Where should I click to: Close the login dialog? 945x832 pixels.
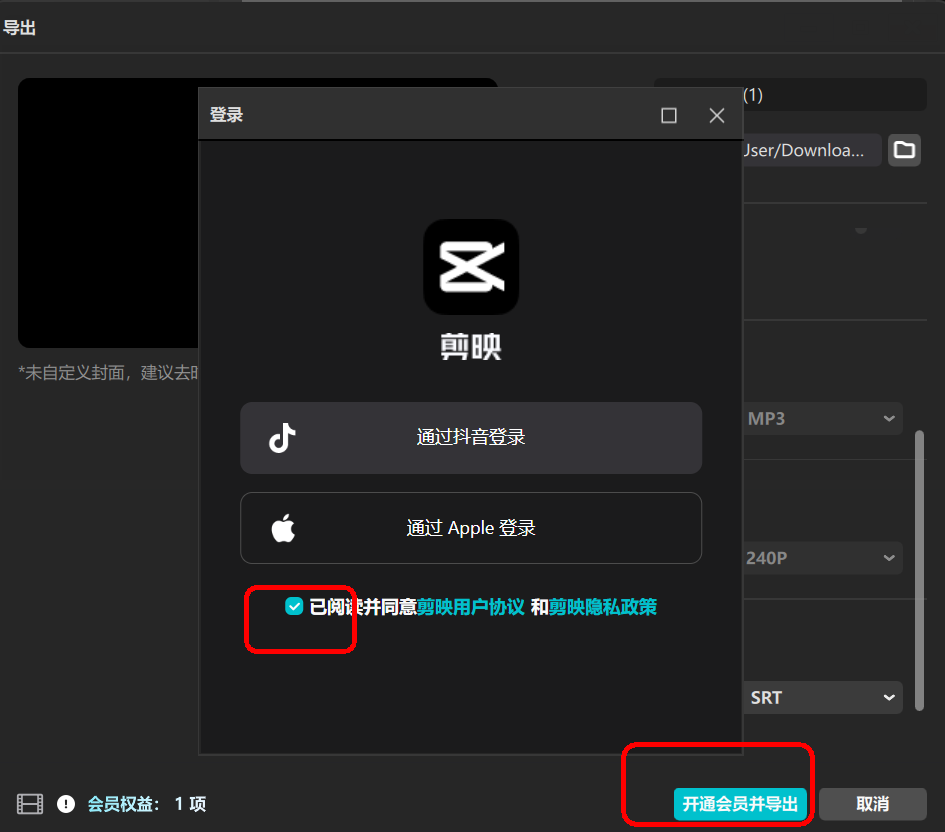point(717,115)
